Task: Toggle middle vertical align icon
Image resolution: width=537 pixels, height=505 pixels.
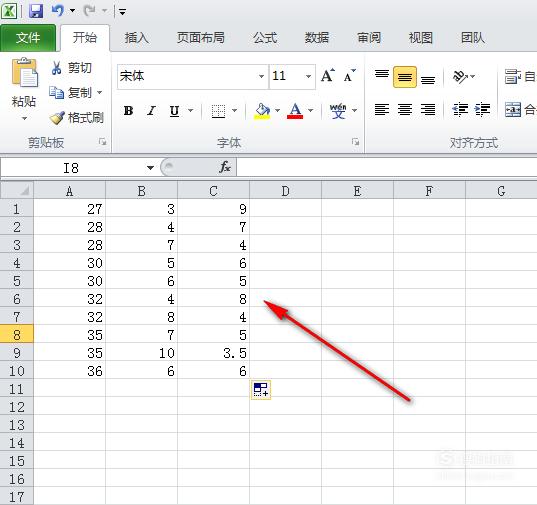Action: pos(405,77)
